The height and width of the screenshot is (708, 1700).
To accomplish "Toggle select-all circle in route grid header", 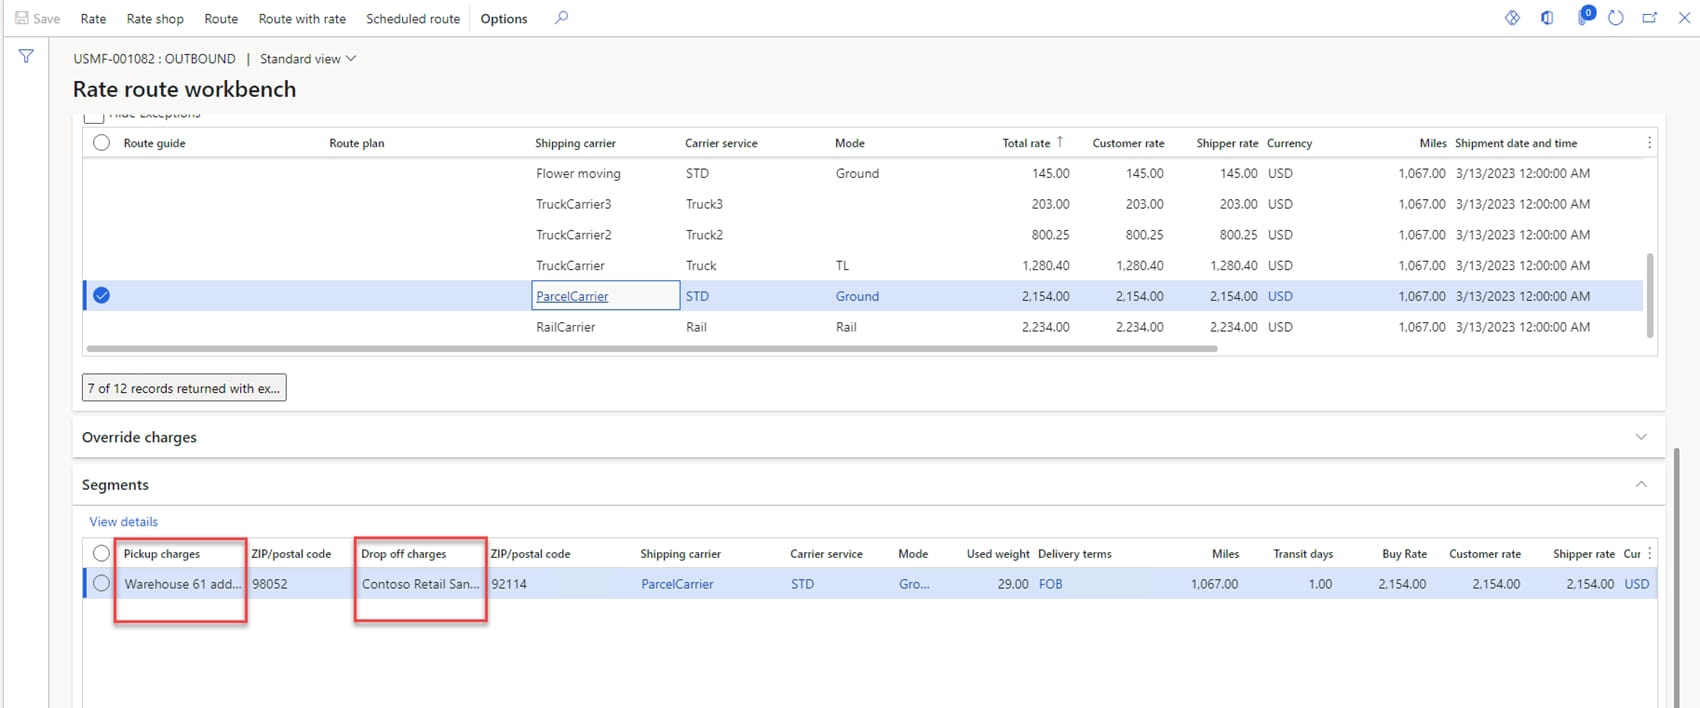I will click(101, 143).
